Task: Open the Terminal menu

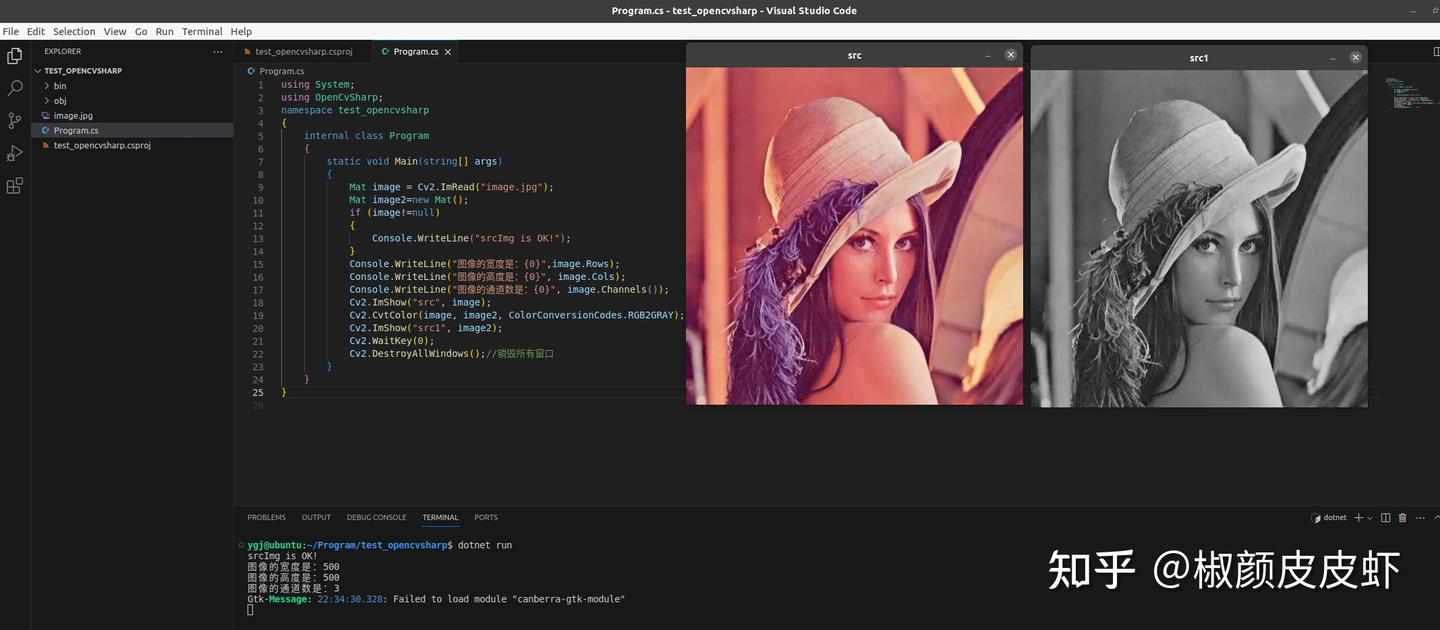Action: click(201, 31)
